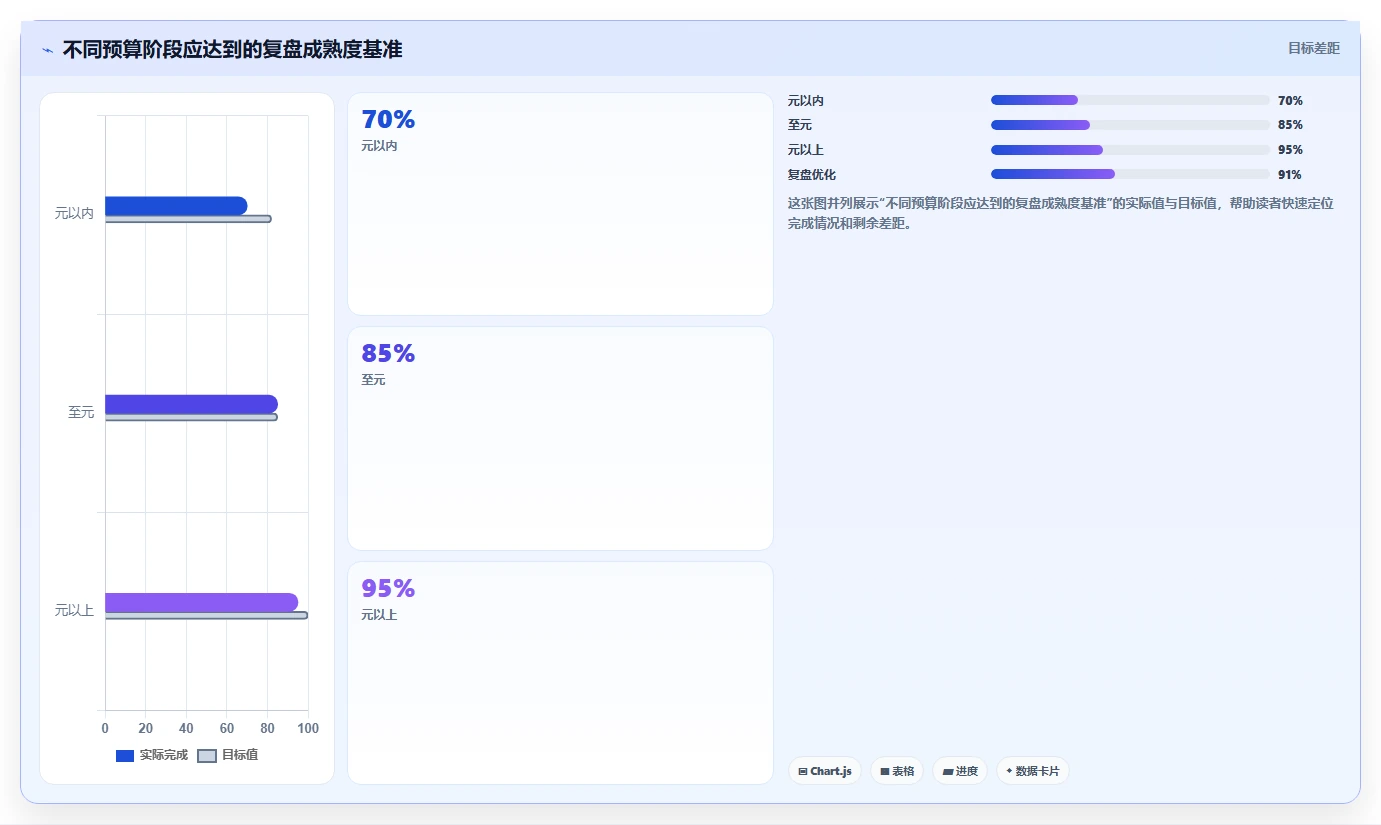
Task: Click the gray 元以内 target bar in chart
Action: coord(188,219)
